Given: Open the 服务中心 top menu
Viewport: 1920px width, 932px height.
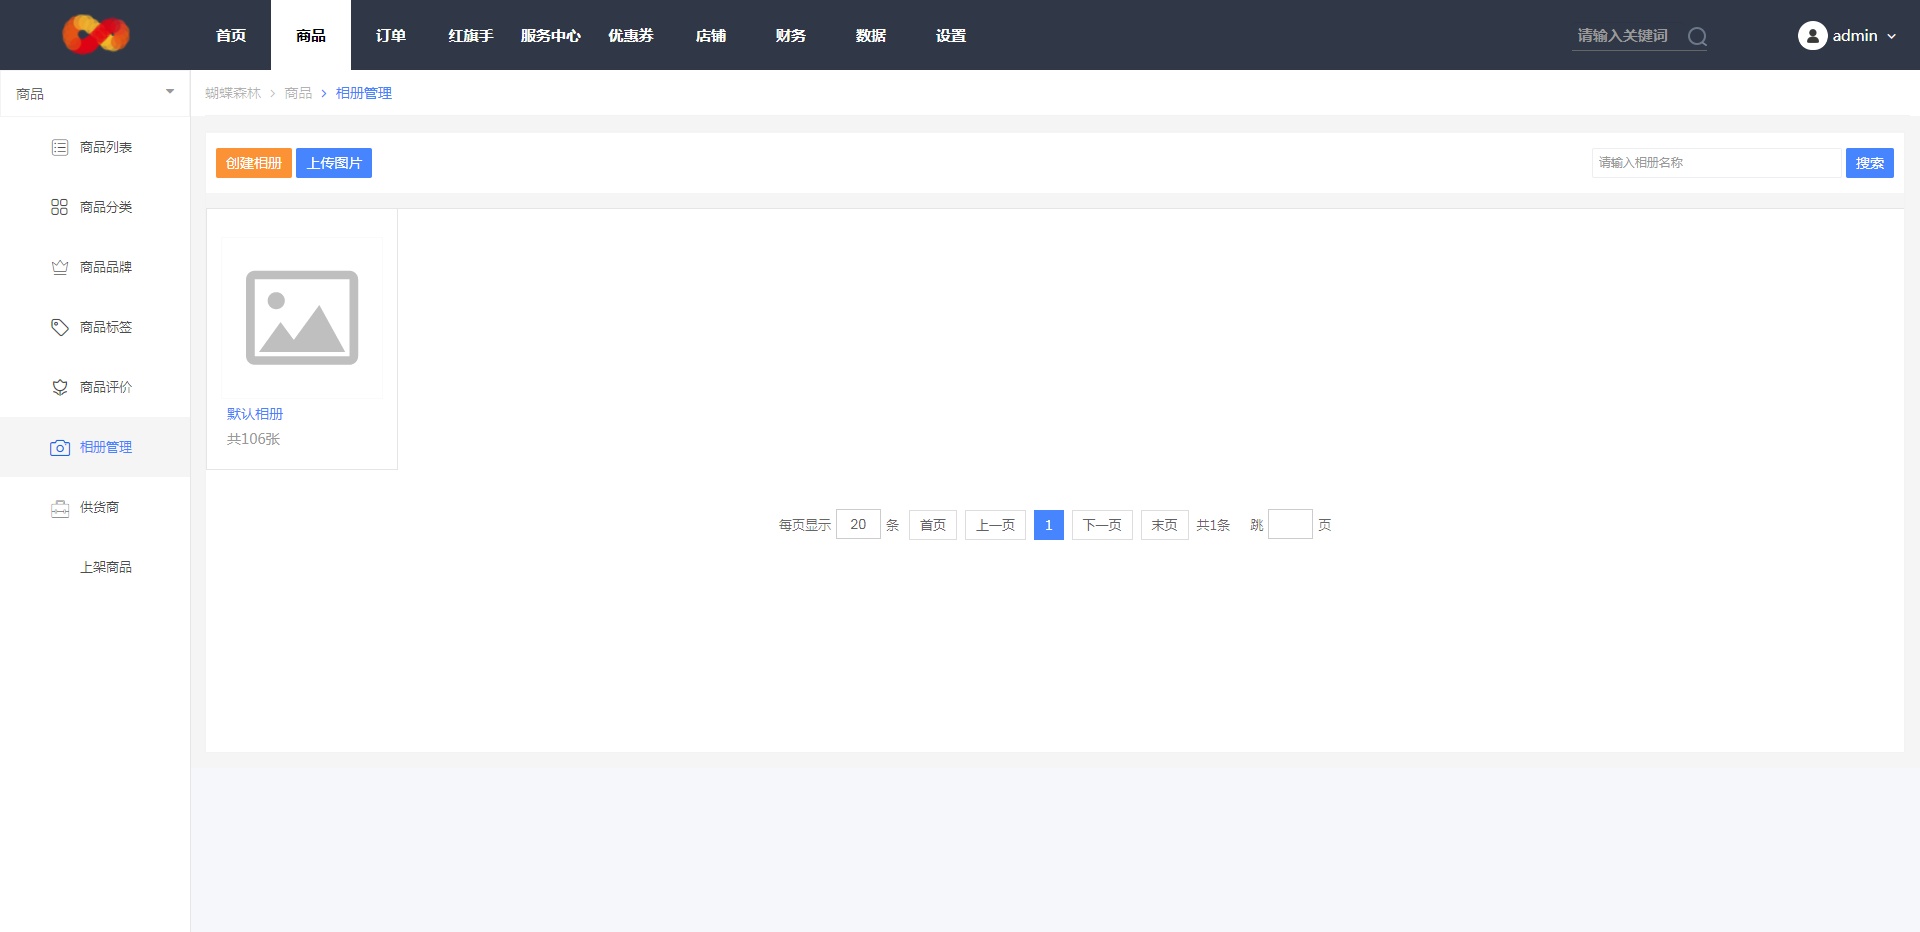Looking at the screenshot, I should pyautogui.click(x=551, y=35).
